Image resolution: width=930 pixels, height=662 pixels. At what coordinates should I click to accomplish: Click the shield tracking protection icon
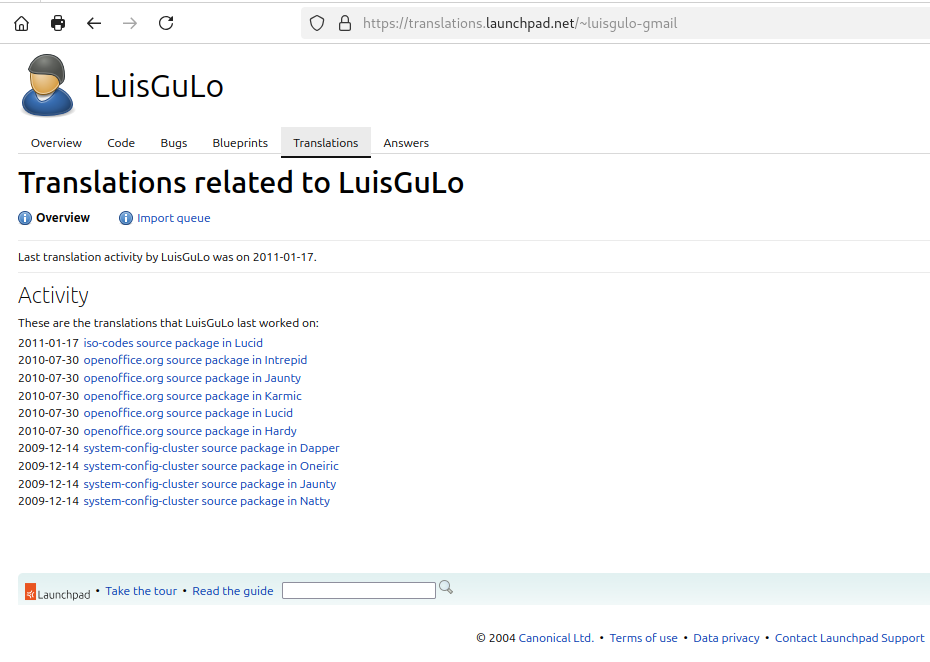(x=317, y=23)
